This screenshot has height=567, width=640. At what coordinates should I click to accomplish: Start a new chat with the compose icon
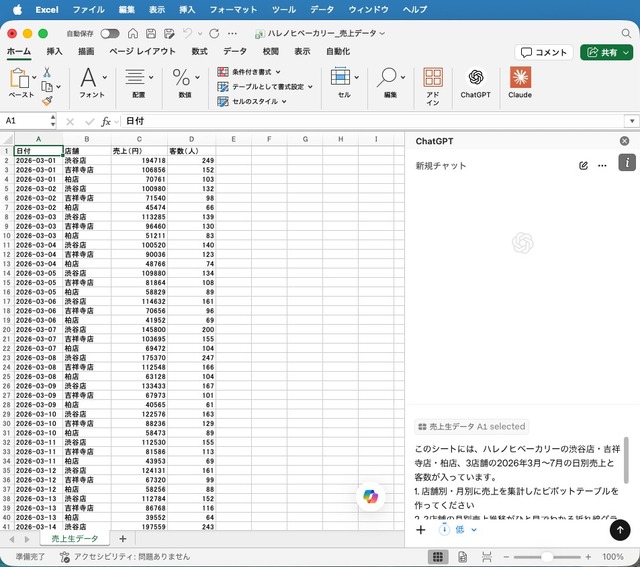point(583,165)
